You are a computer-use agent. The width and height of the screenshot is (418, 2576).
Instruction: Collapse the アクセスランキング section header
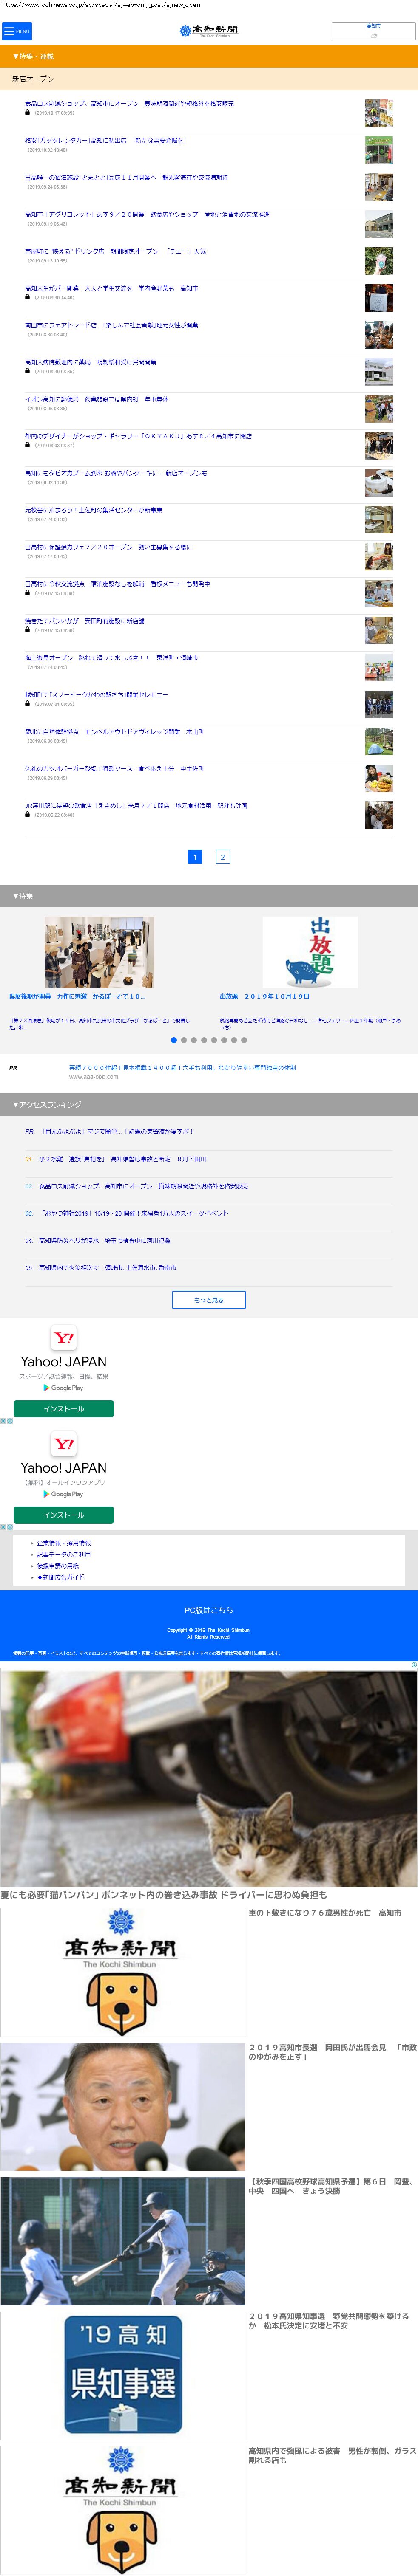point(209,1104)
